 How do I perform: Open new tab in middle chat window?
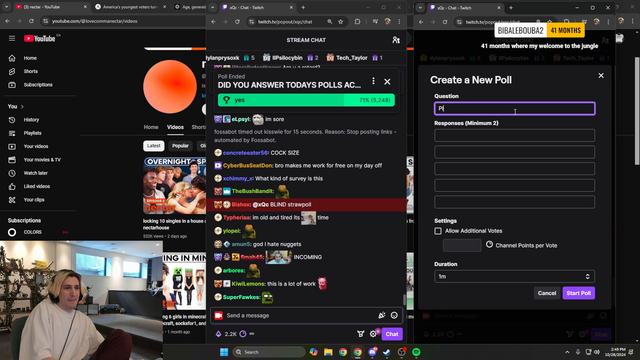[303, 7]
